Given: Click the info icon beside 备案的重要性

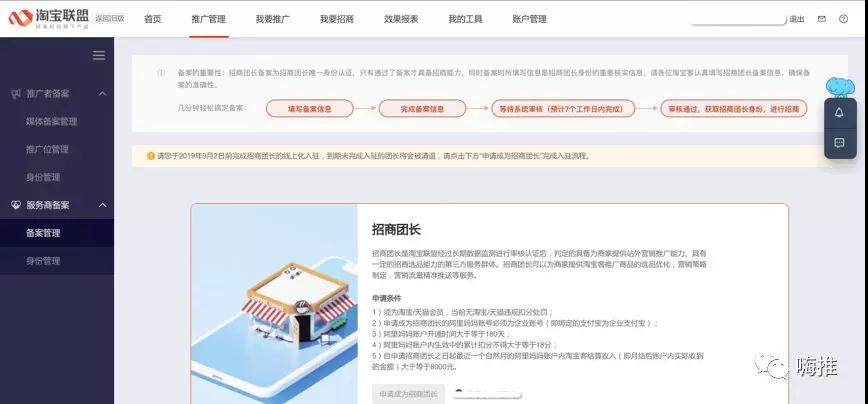Looking at the screenshot, I should [161, 72].
